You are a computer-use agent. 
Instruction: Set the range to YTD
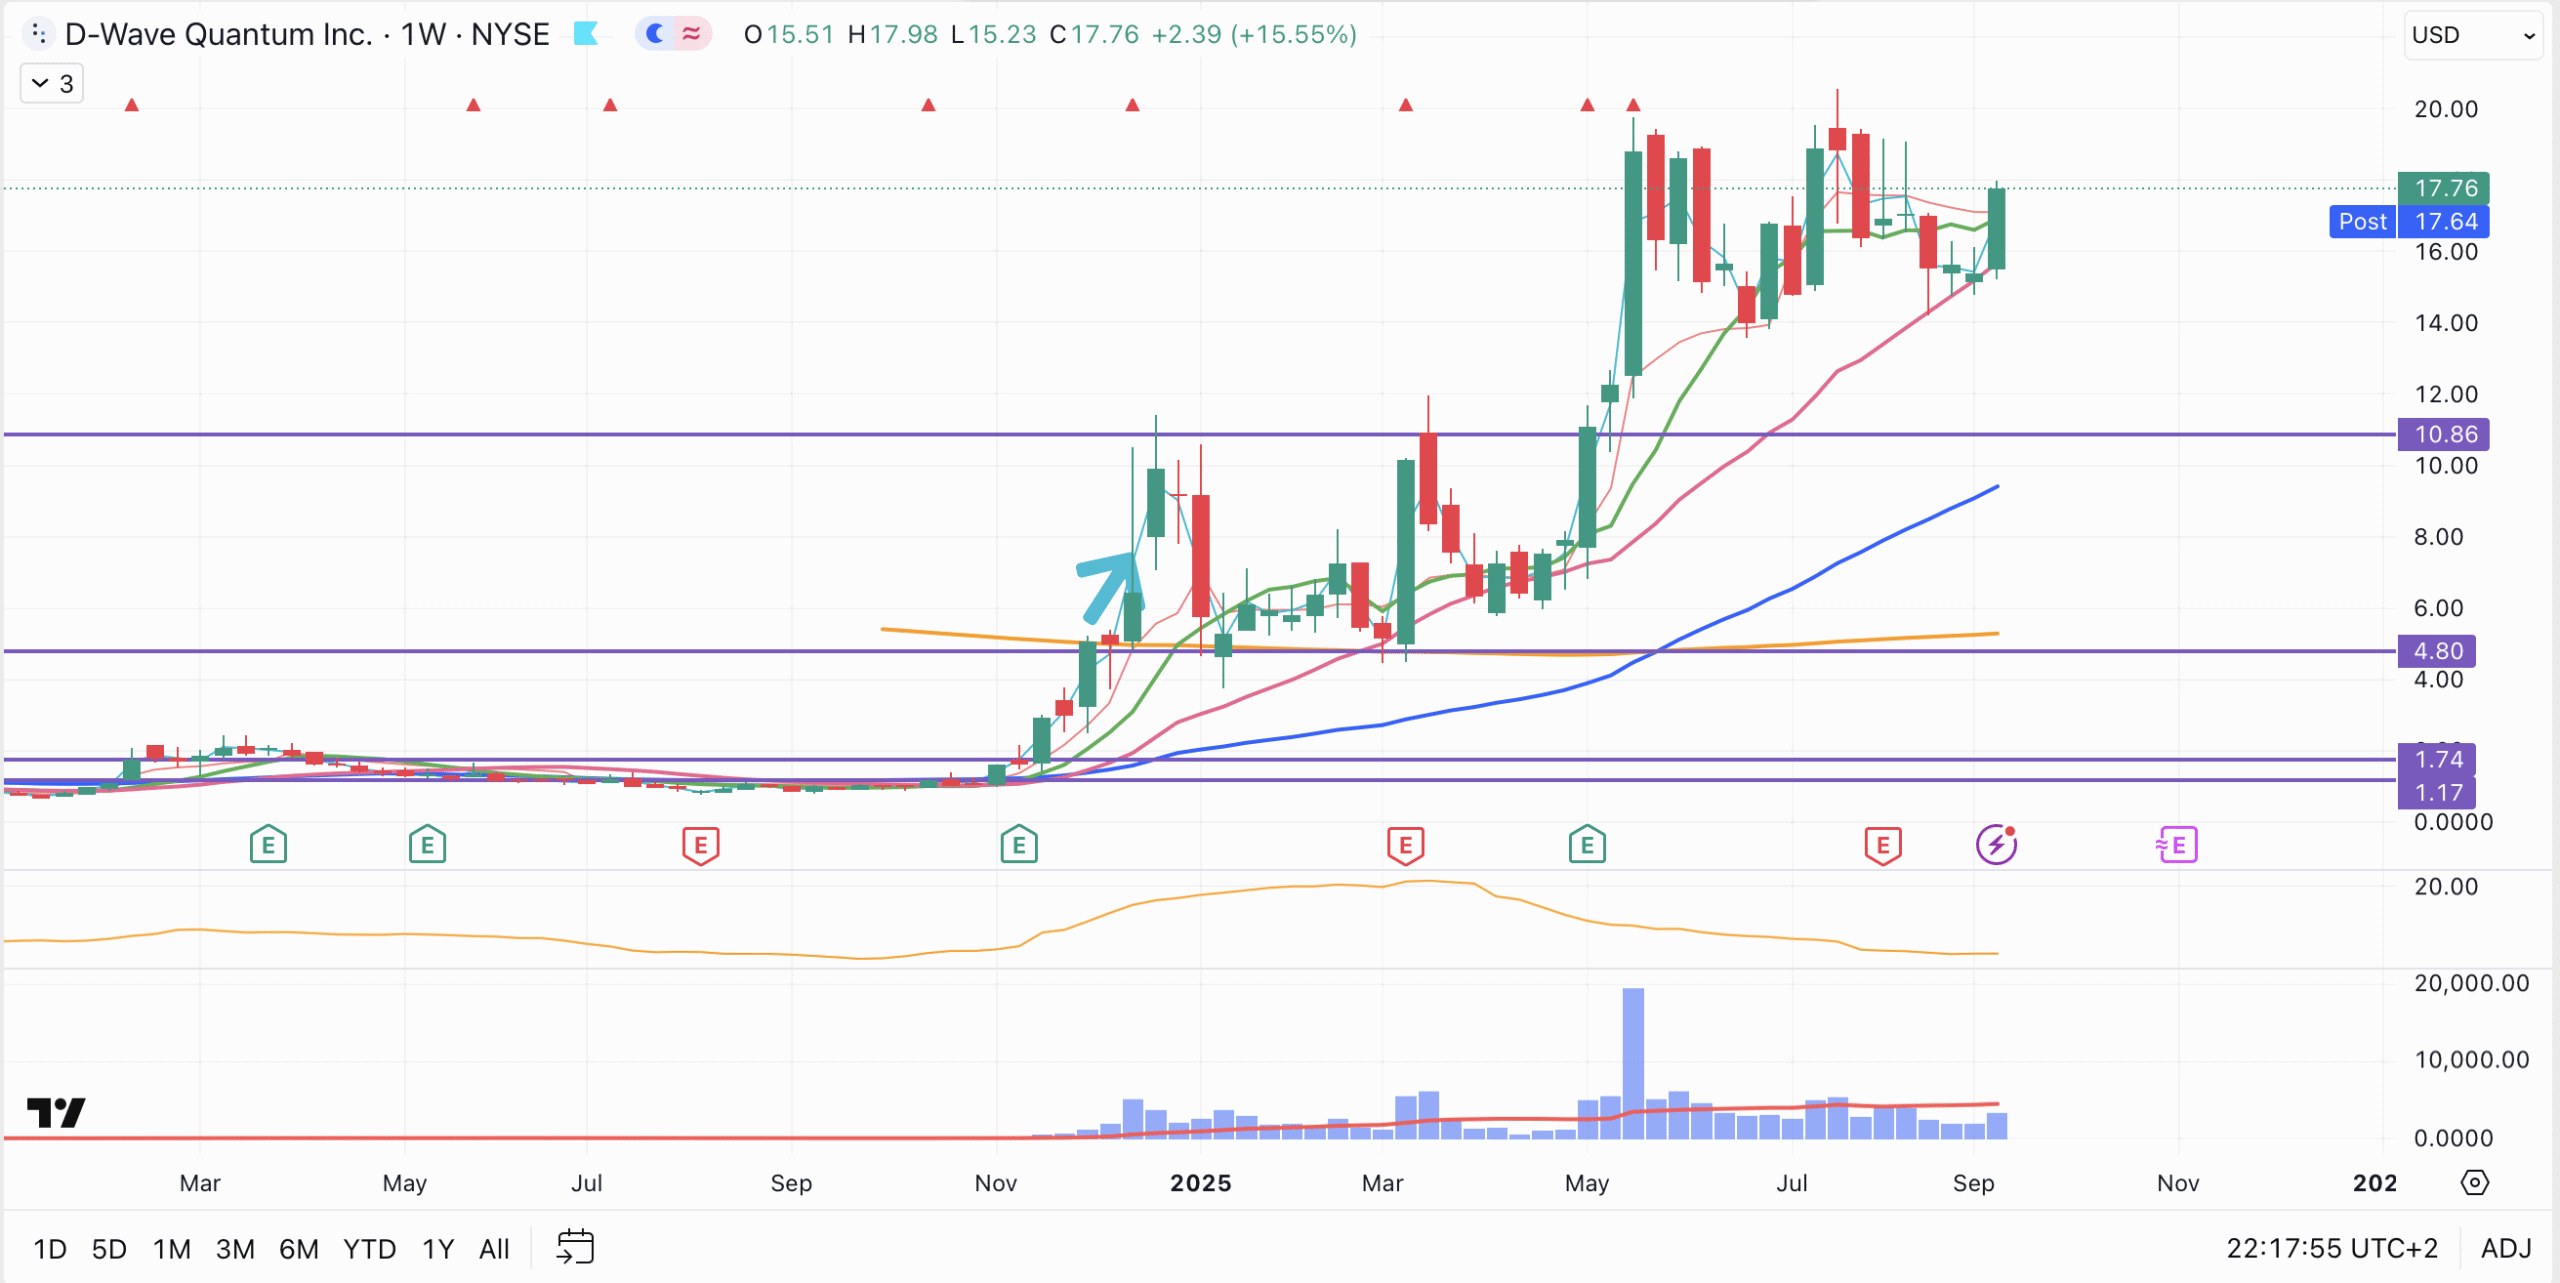[370, 1249]
